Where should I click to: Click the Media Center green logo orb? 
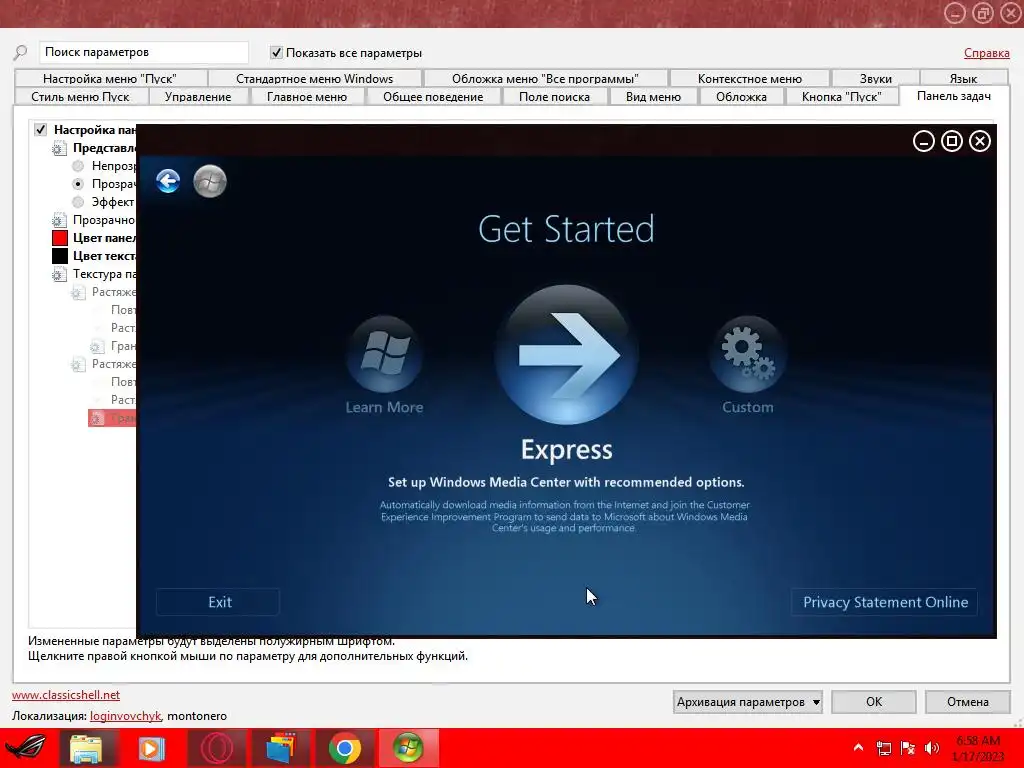tap(210, 181)
